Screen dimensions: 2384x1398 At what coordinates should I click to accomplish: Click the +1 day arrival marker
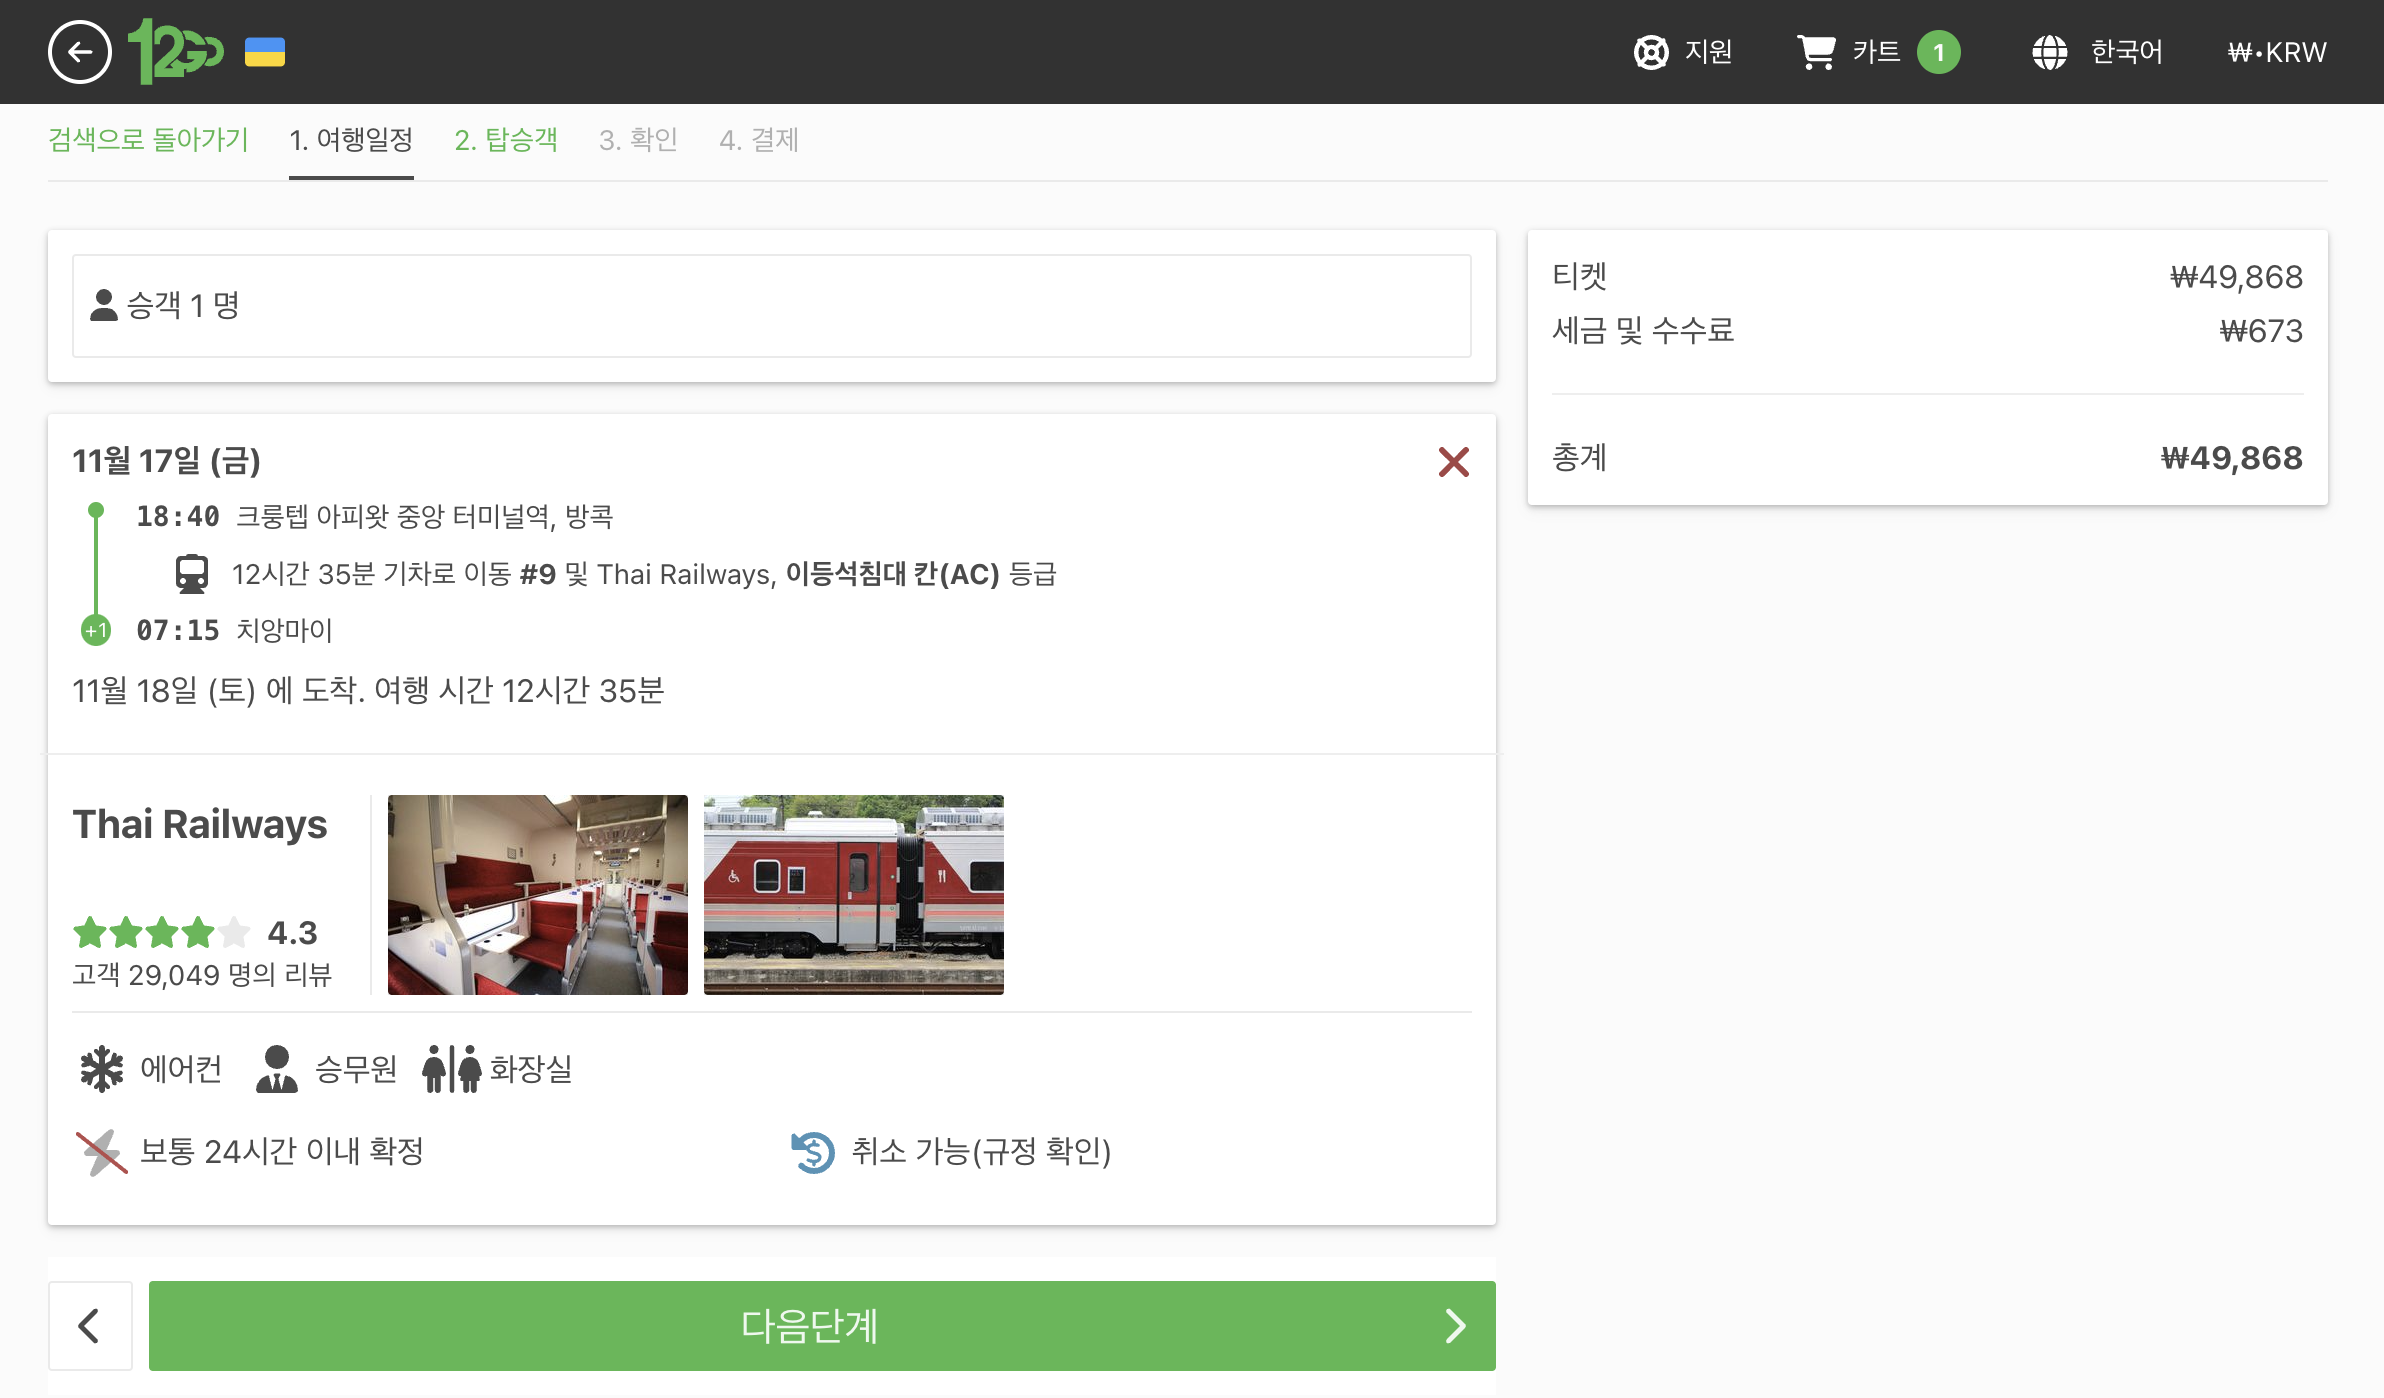(96, 631)
